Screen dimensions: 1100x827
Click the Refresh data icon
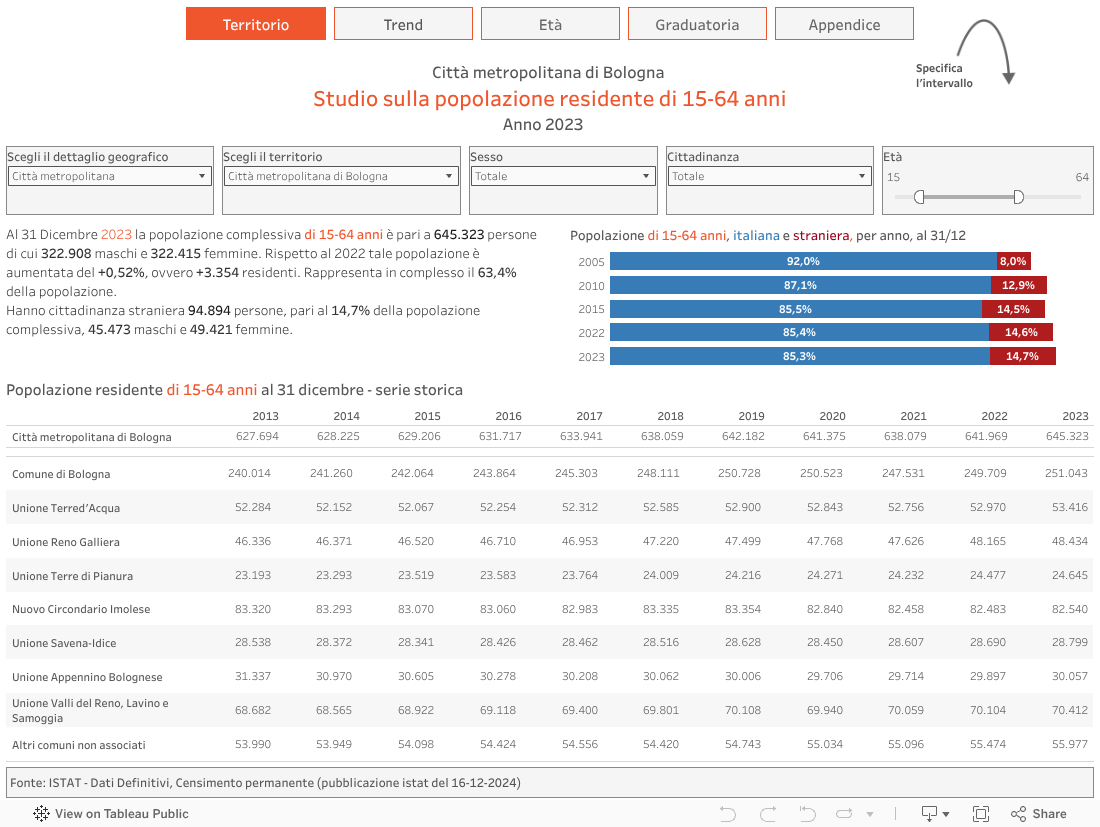coord(844,814)
